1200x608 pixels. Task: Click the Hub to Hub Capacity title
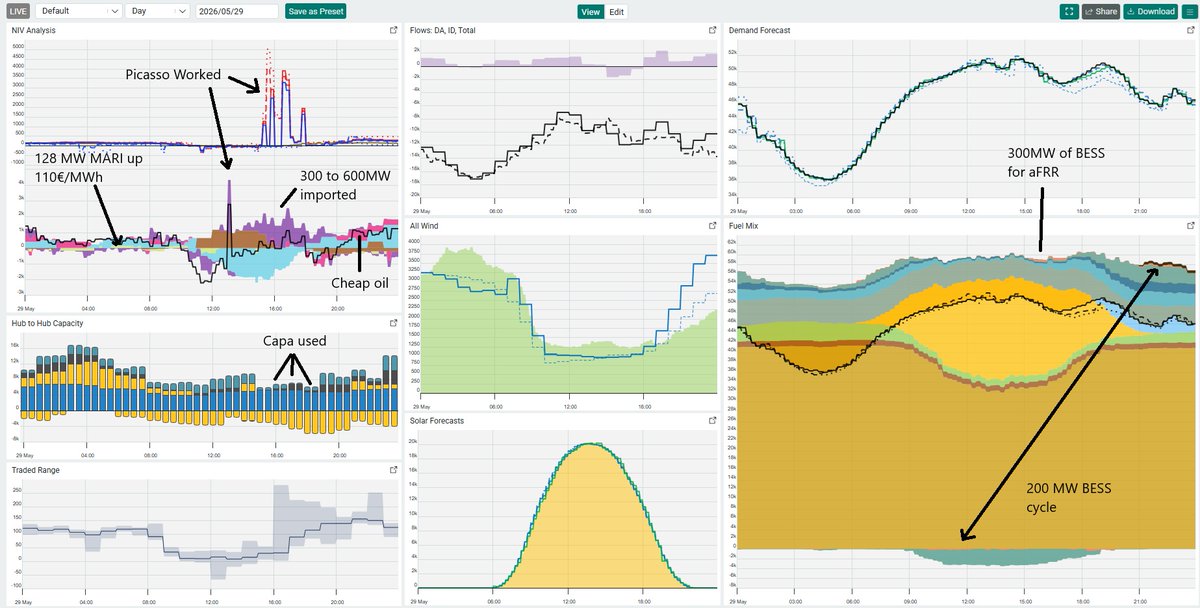(47, 324)
